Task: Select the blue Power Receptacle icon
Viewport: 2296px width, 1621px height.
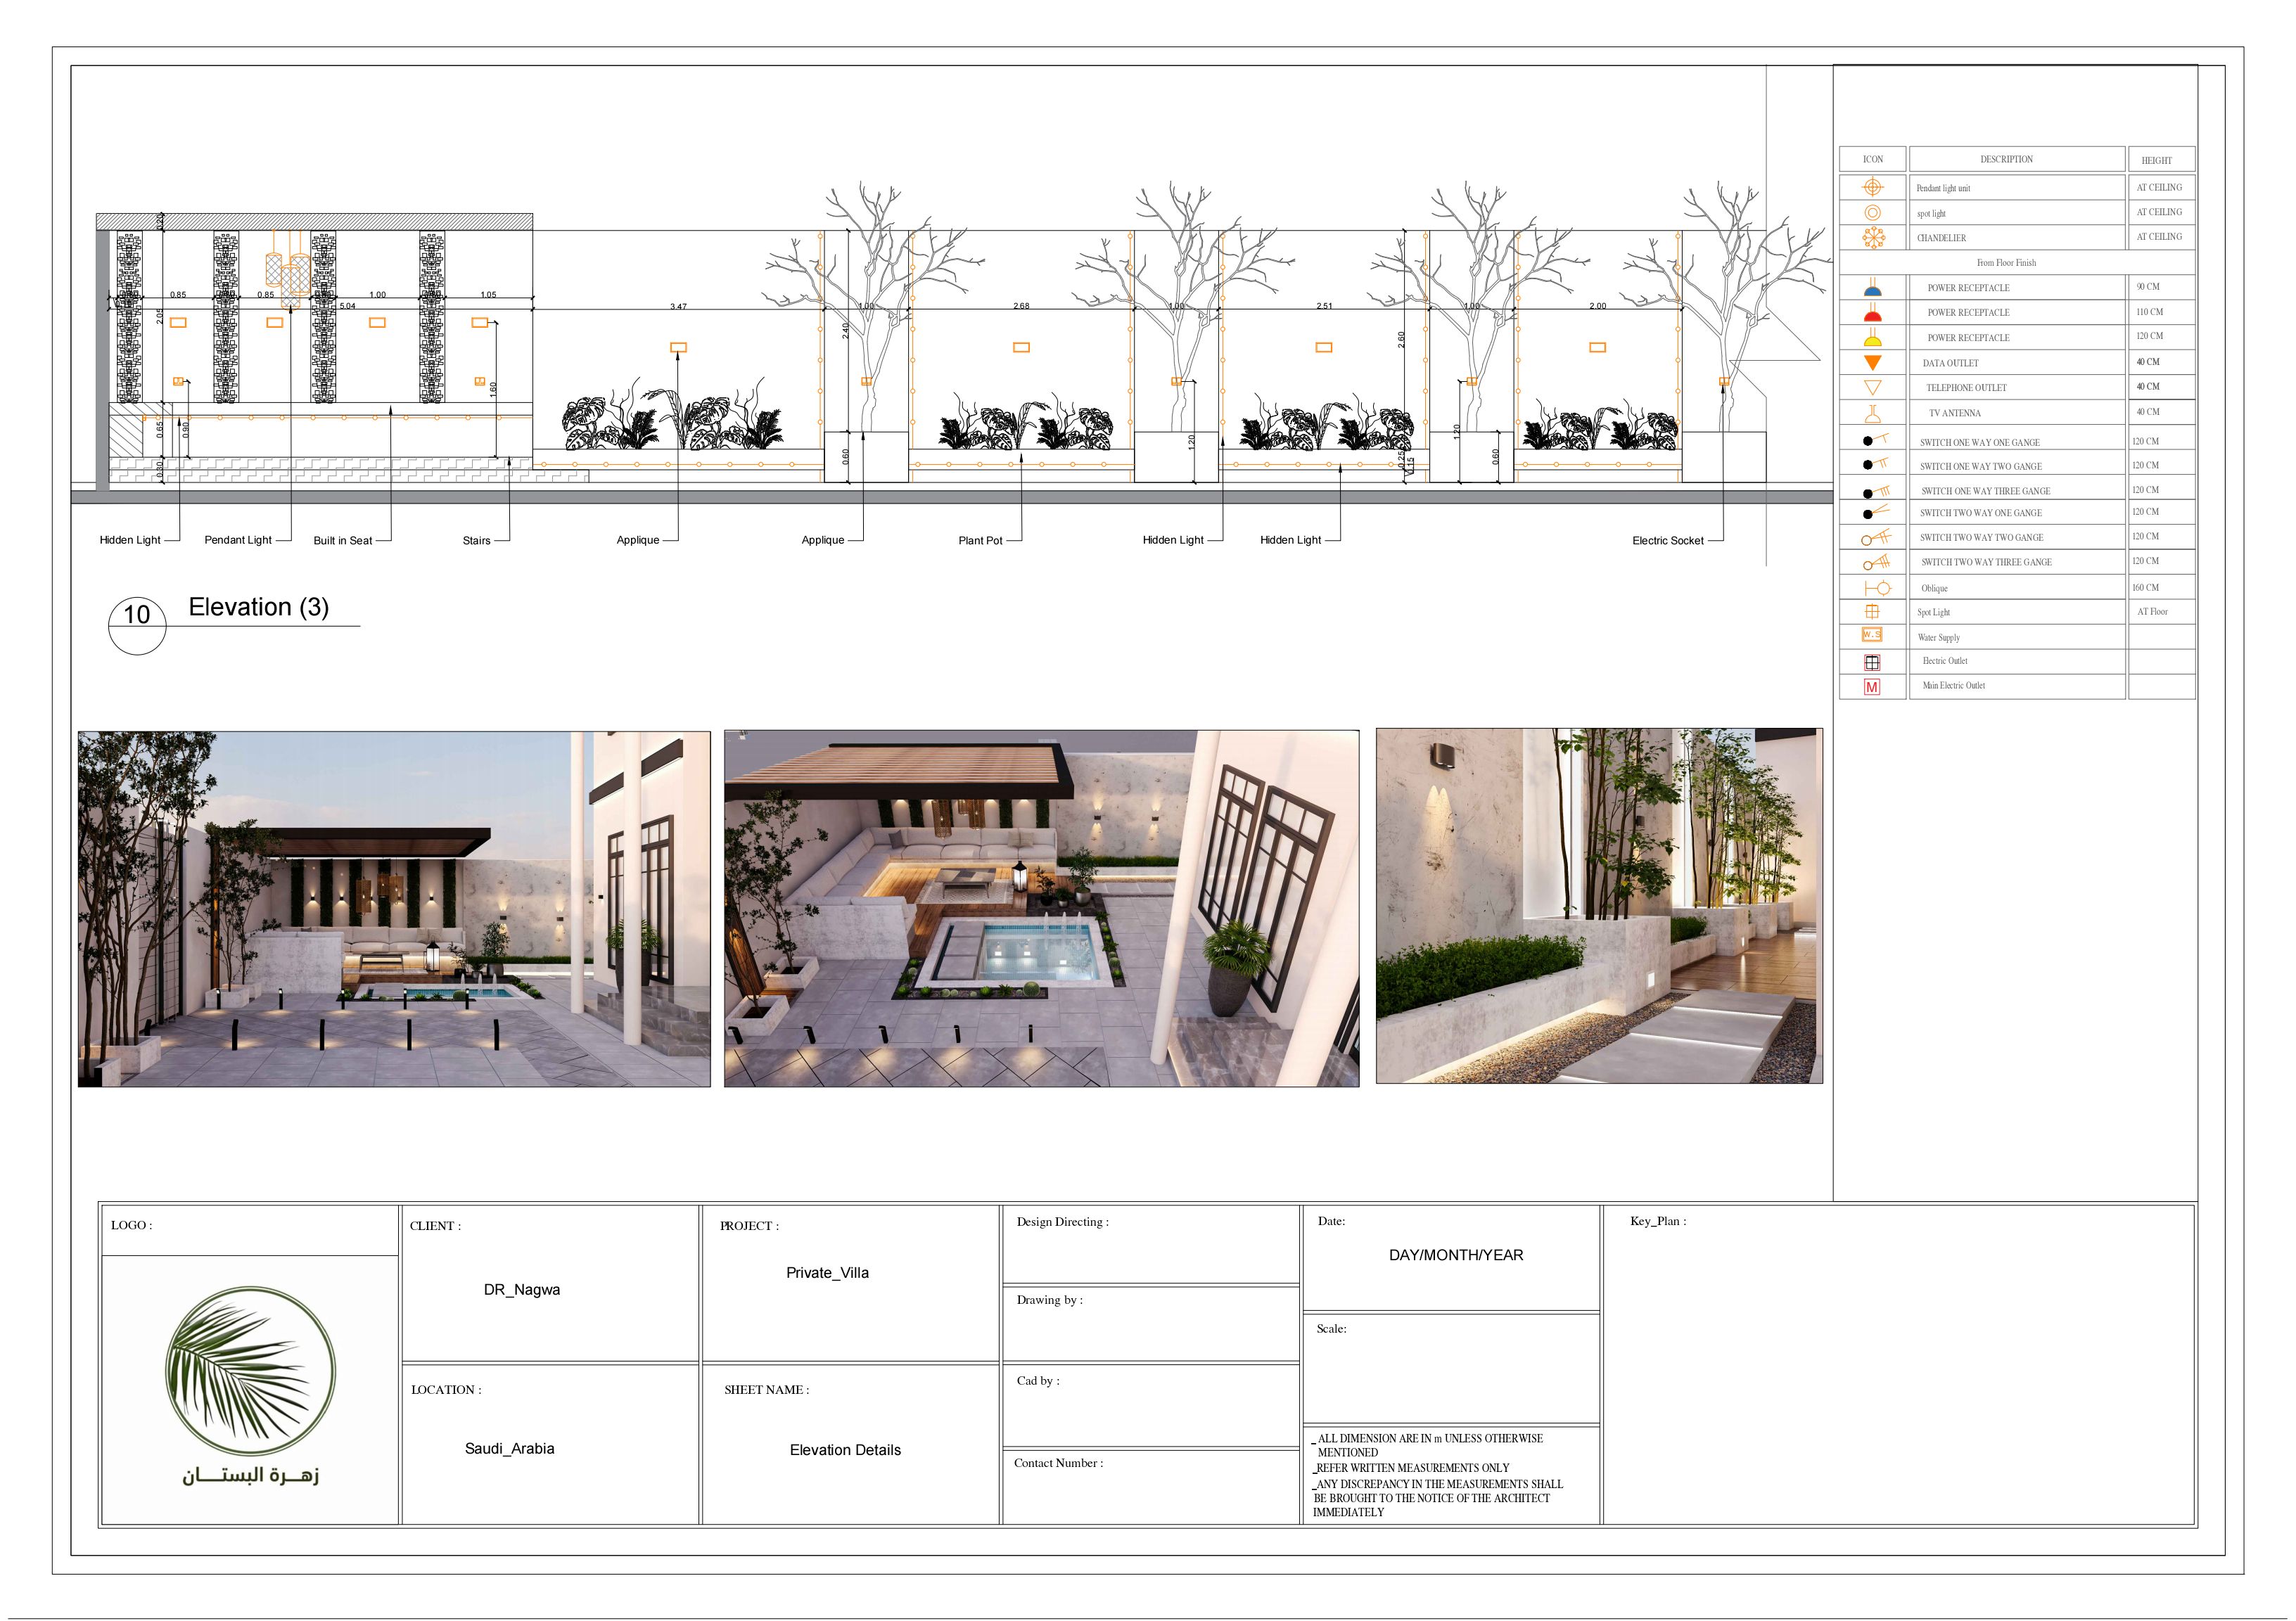Action: tap(1872, 288)
